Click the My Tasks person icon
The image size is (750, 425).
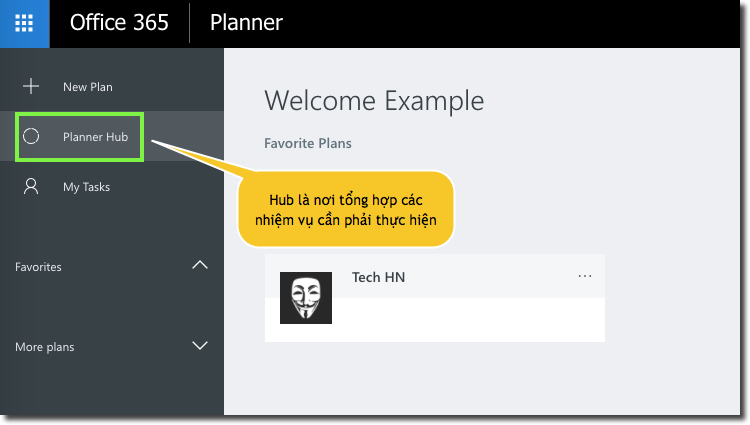coord(31,186)
